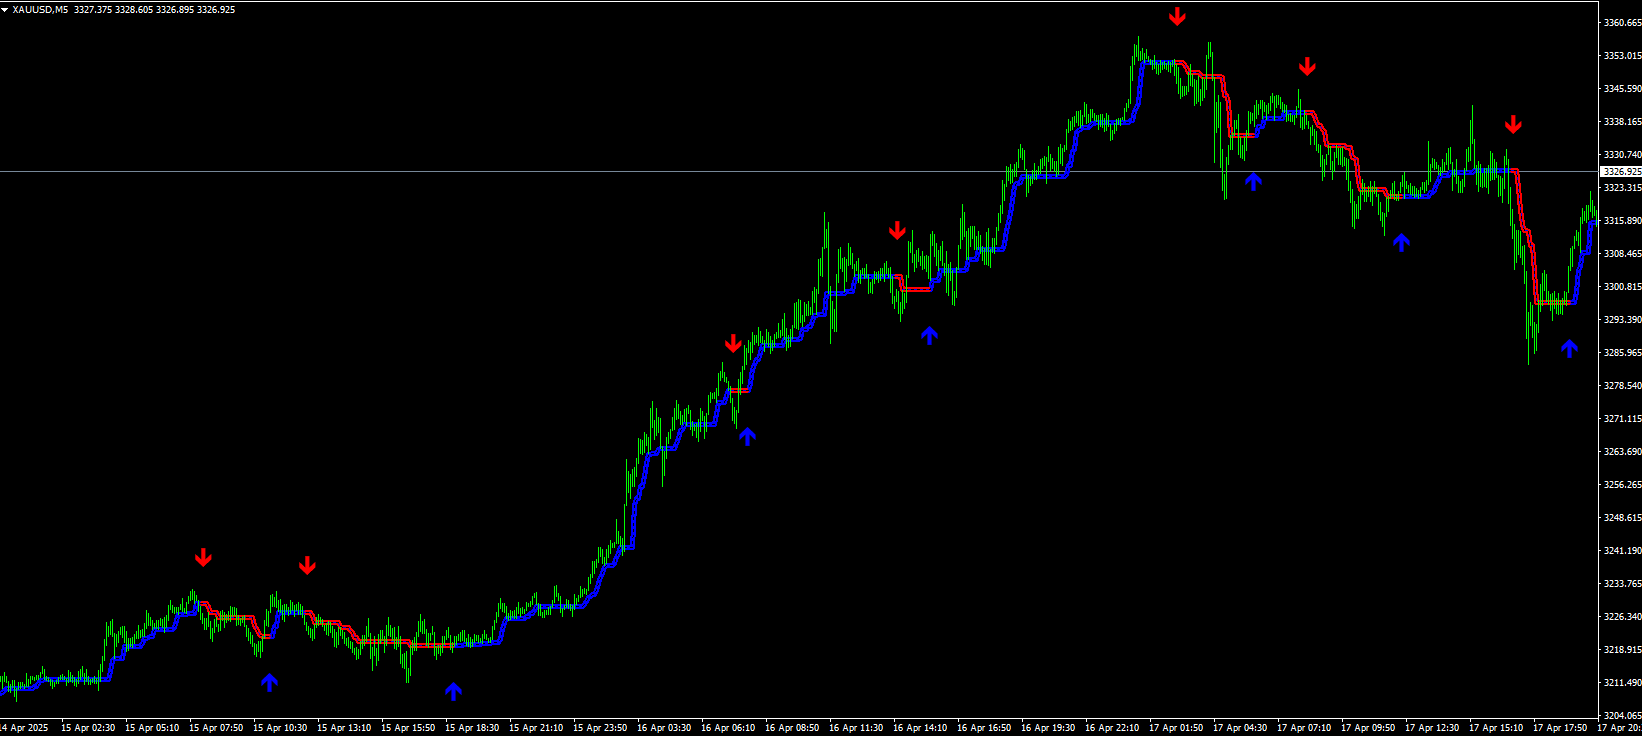Click the highlighted current price label 3326.925
Viewport: 1642px width, 736px height.
1621,172
